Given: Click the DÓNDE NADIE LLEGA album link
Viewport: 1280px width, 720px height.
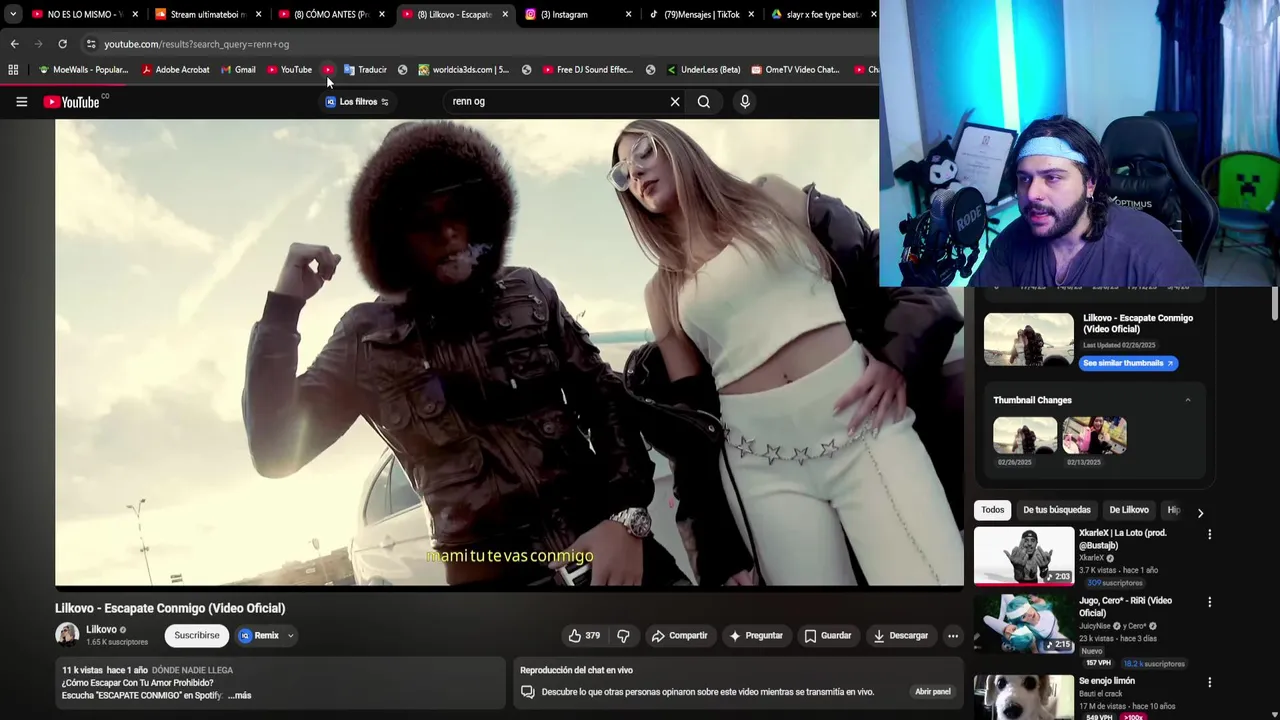Looking at the screenshot, I should [192, 670].
